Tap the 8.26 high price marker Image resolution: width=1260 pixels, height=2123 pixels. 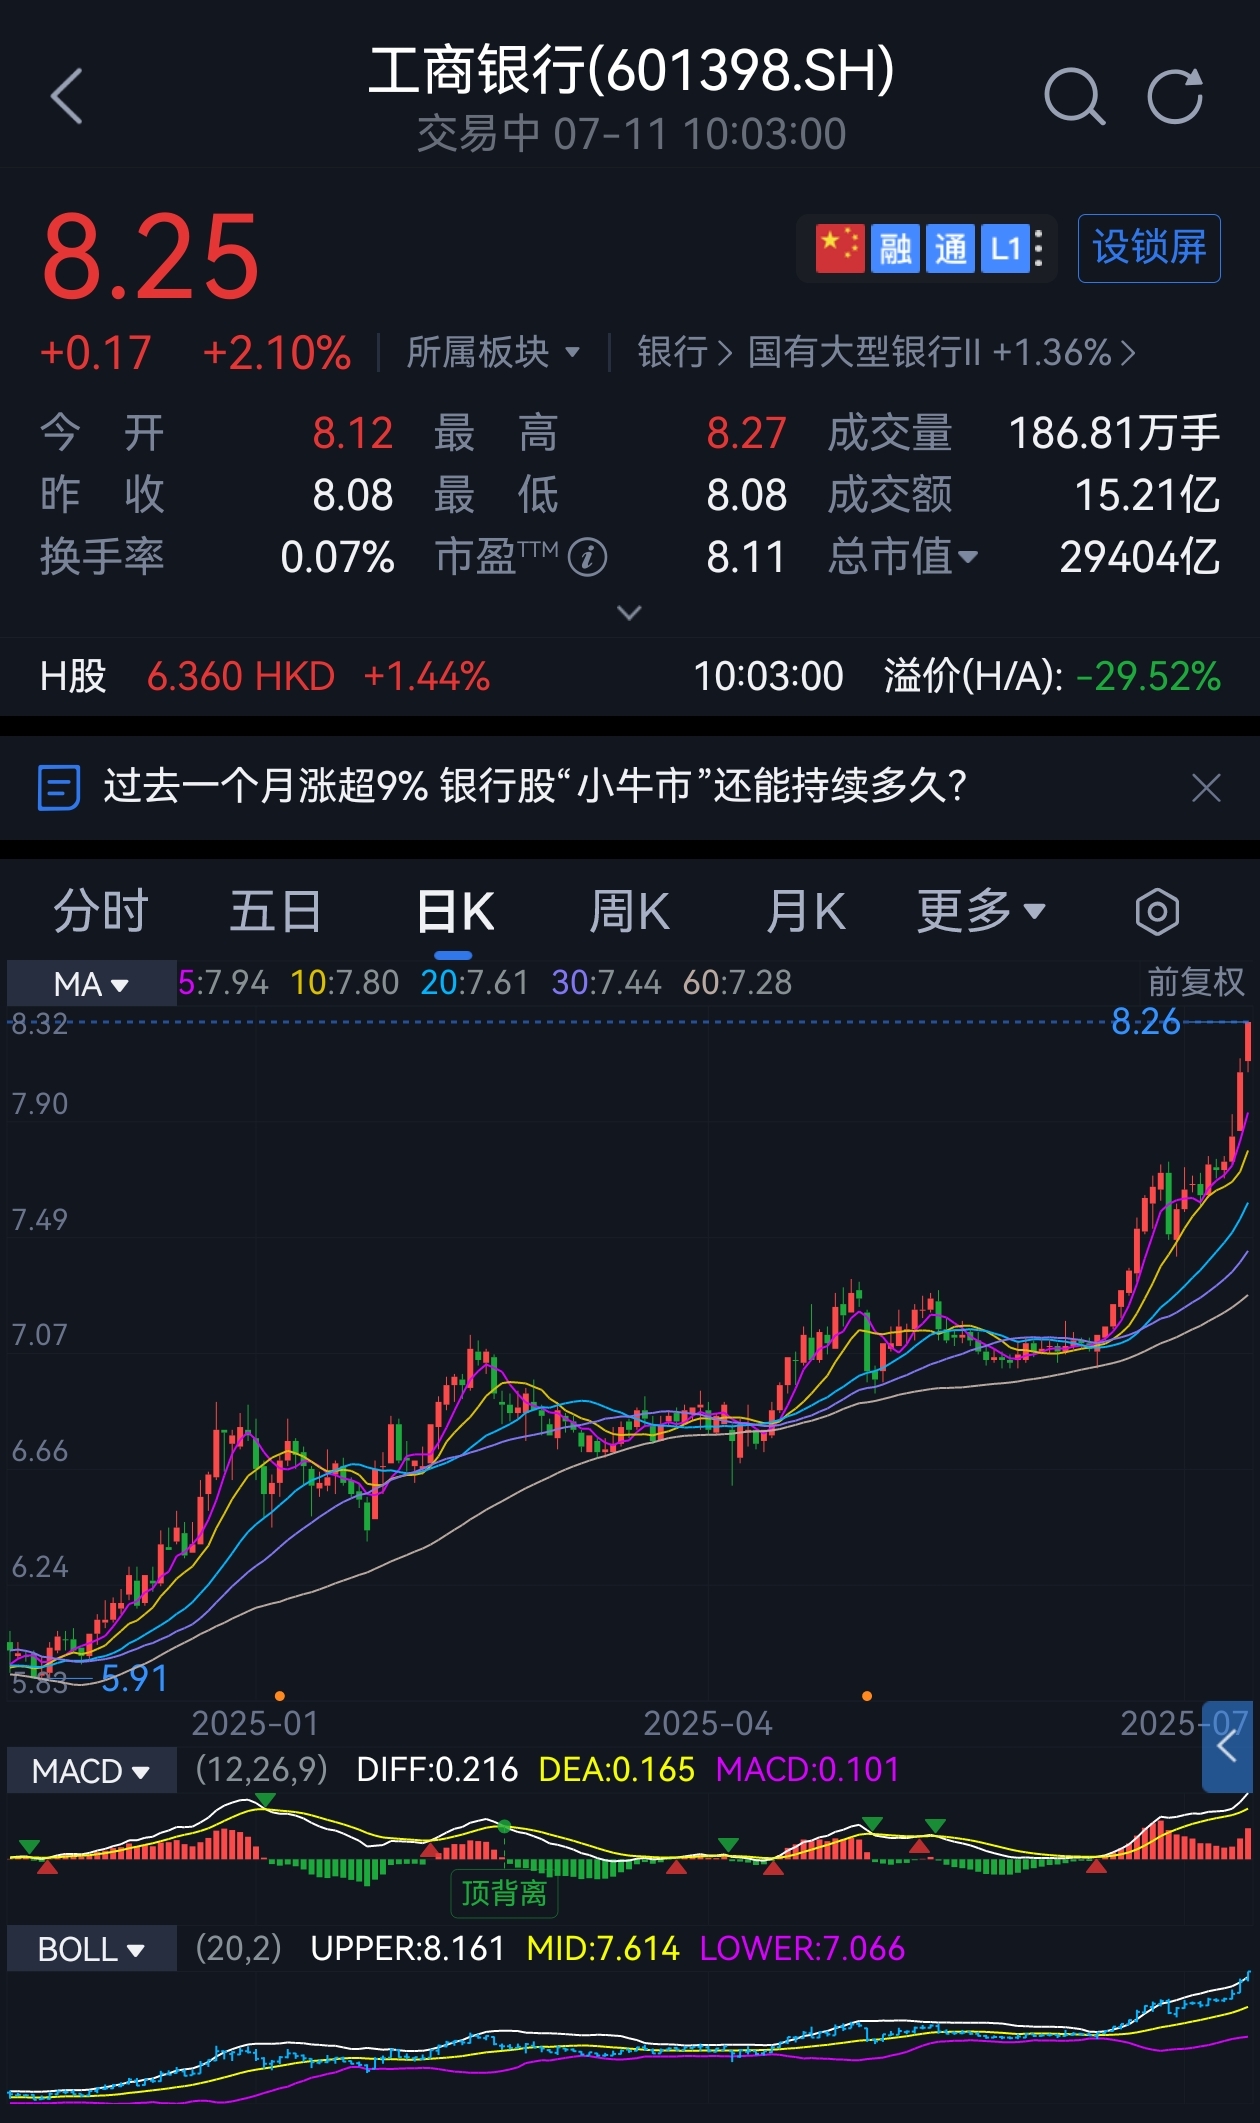coord(1146,1022)
